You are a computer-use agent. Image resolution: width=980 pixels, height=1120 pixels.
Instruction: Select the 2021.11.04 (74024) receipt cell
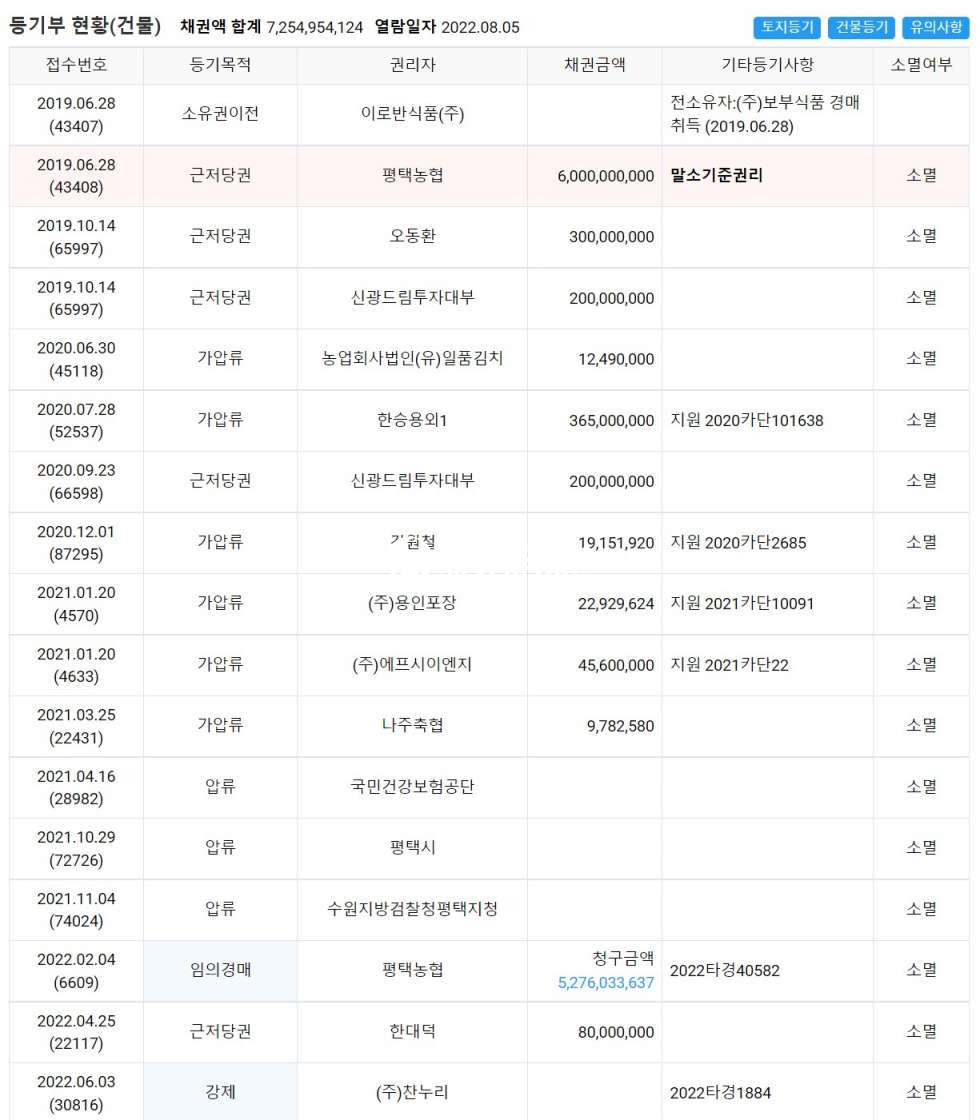coord(76,909)
